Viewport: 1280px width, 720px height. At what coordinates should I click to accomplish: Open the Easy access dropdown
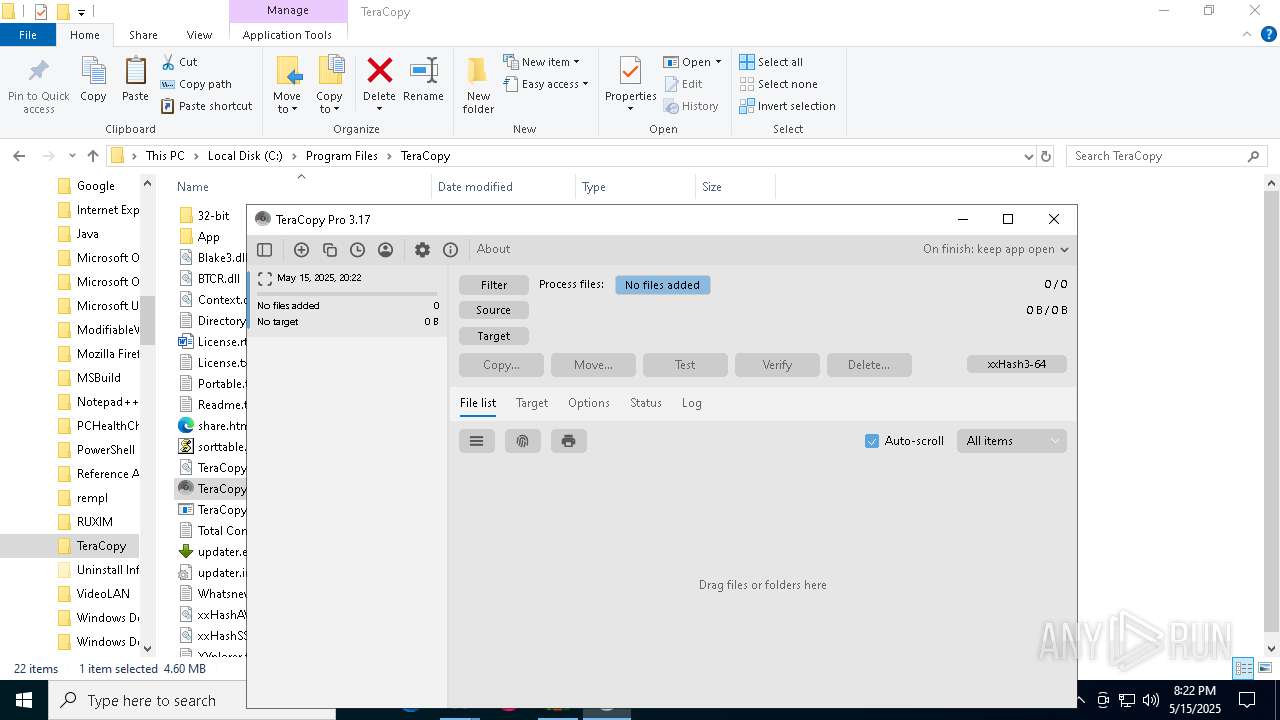tap(545, 84)
